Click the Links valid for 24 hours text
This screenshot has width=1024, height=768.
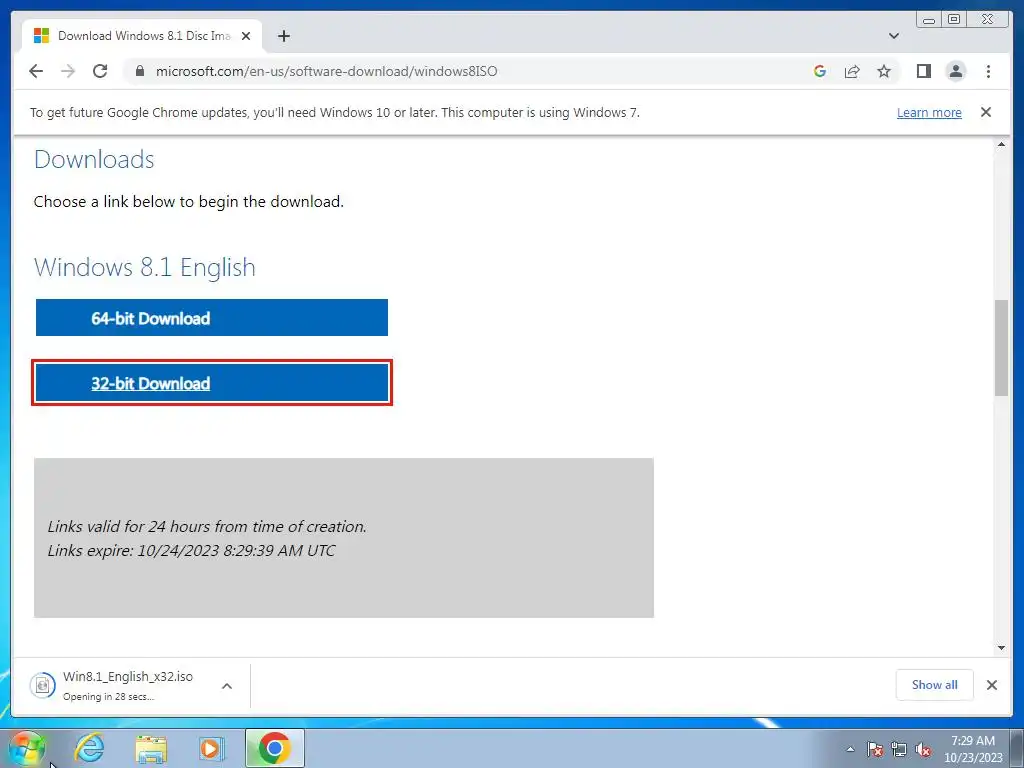(x=207, y=526)
